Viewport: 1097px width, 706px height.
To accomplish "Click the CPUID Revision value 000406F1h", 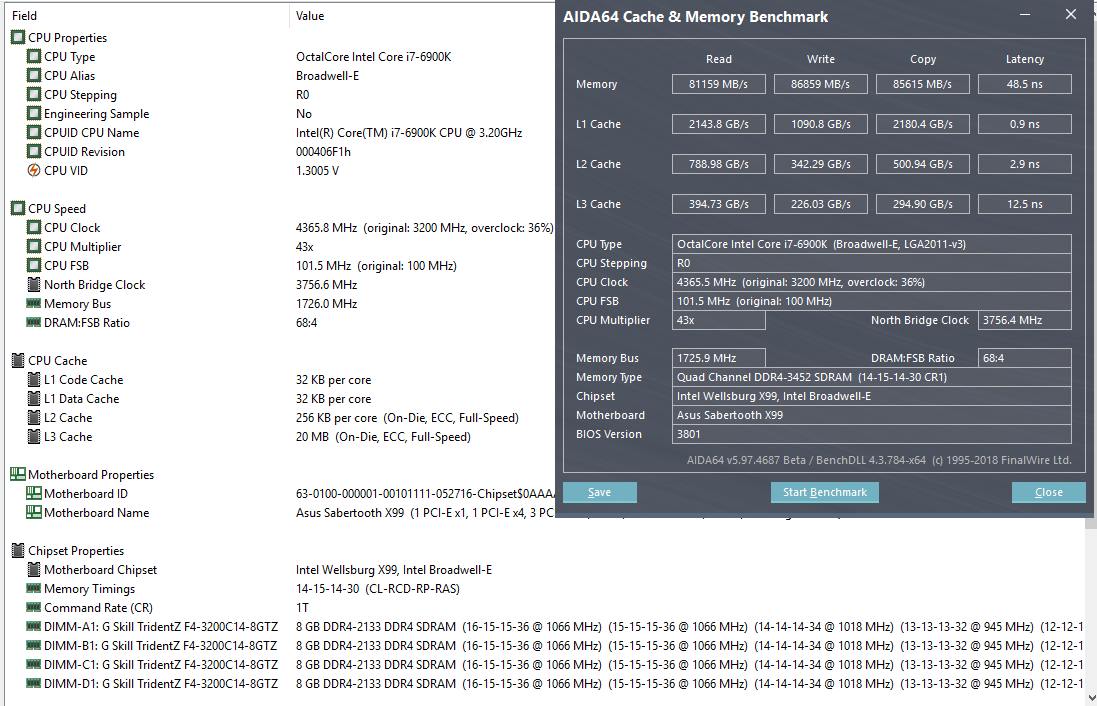I will click(x=323, y=152).
